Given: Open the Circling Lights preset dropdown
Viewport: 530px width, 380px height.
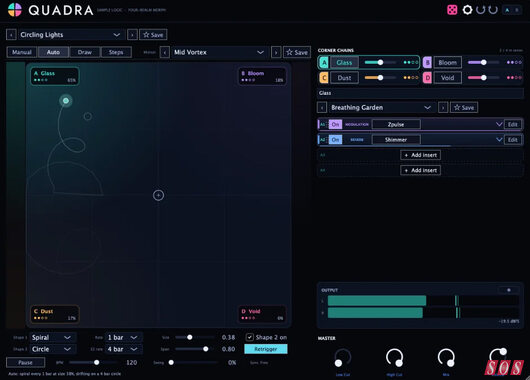Looking at the screenshot, I should coord(71,35).
